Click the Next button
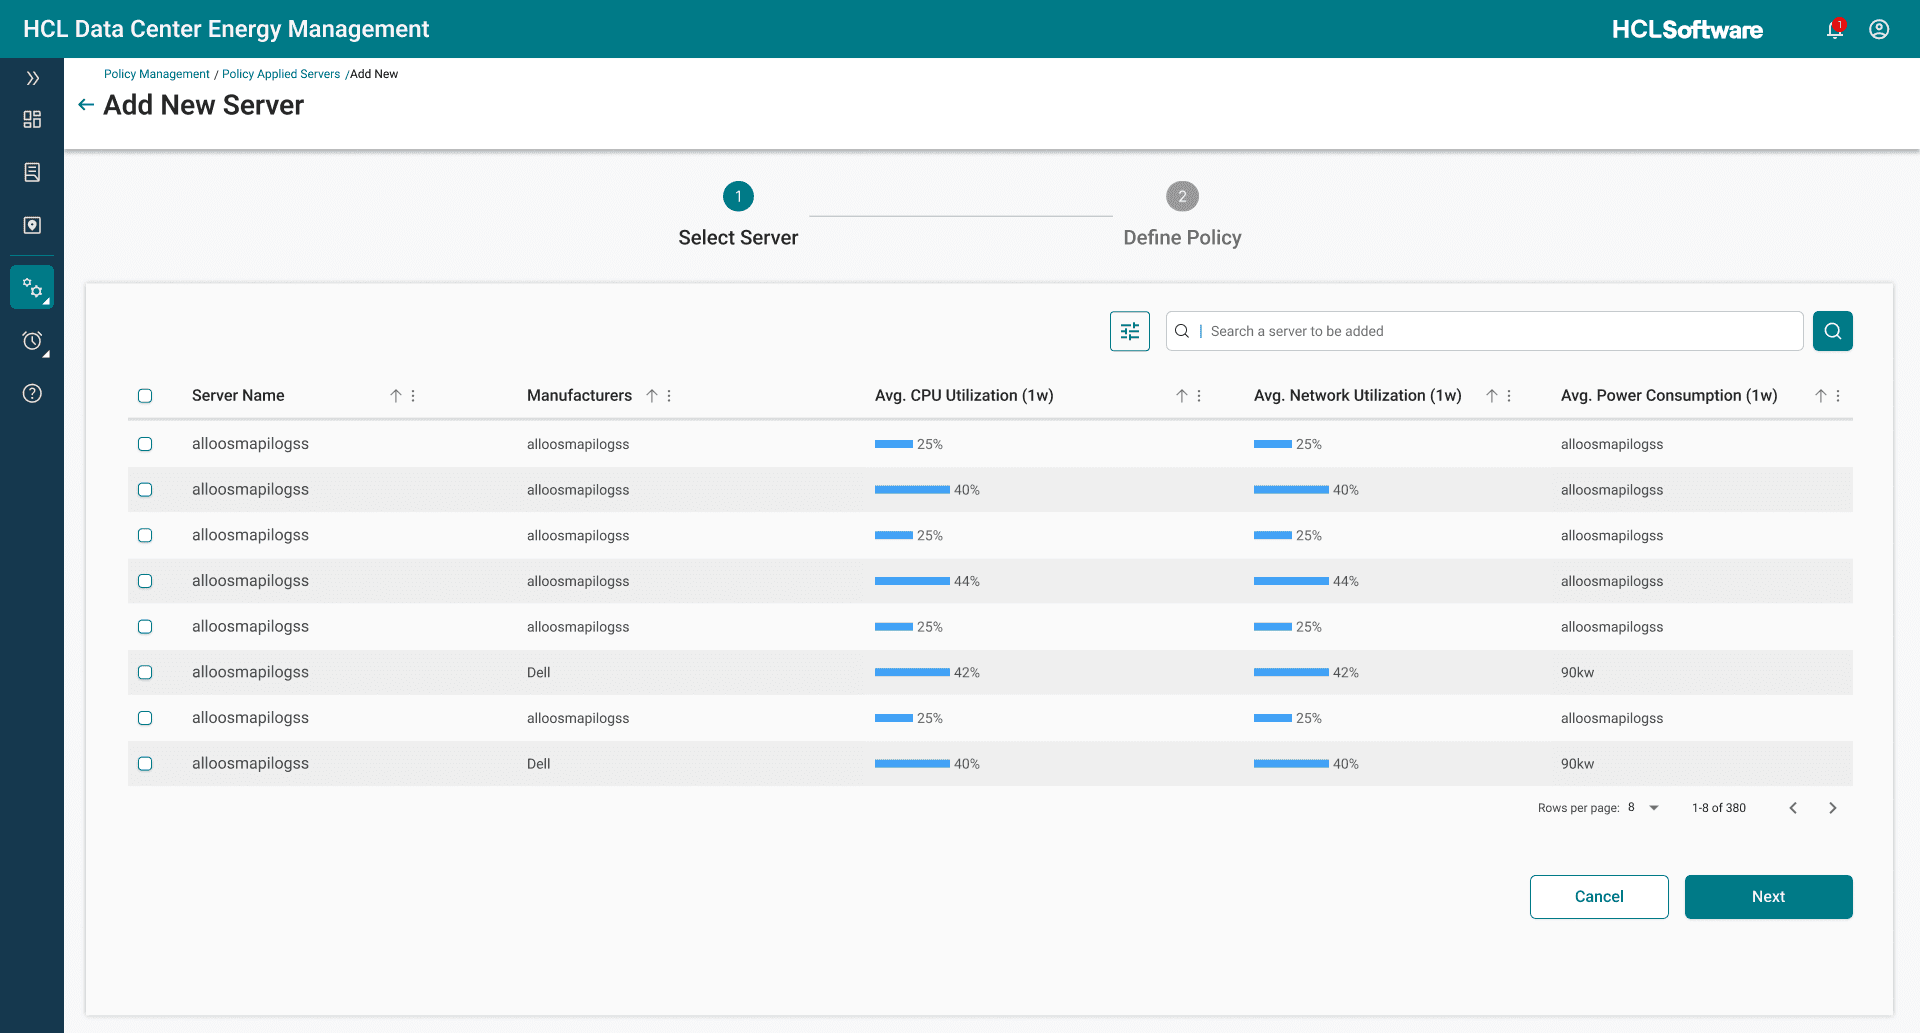The image size is (1920, 1033). (1768, 897)
